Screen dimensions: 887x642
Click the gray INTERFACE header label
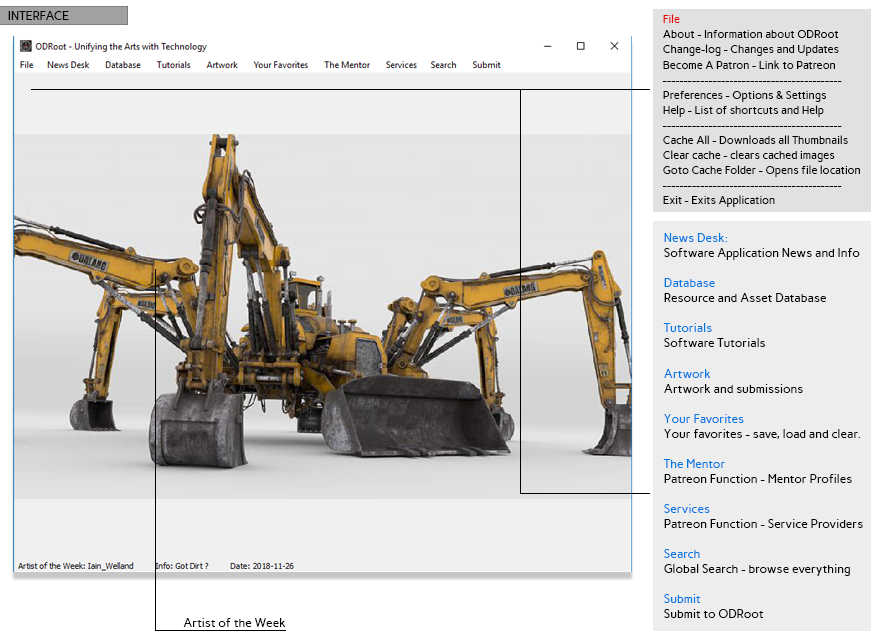click(66, 16)
